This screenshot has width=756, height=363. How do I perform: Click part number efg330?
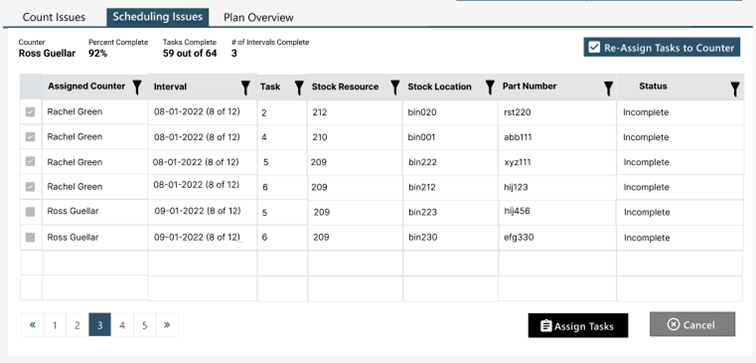pyautogui.click(x=519, y=237)
